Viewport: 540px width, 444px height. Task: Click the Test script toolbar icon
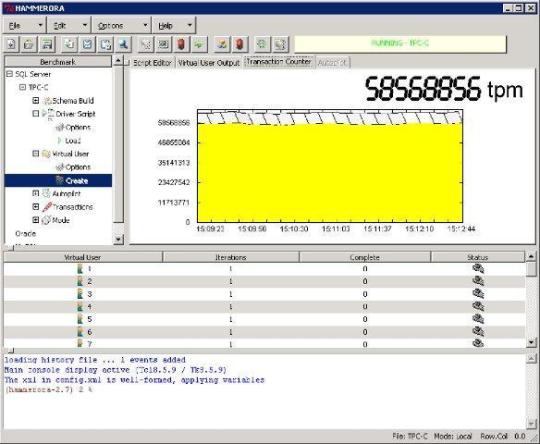click(x=146, y=44)
